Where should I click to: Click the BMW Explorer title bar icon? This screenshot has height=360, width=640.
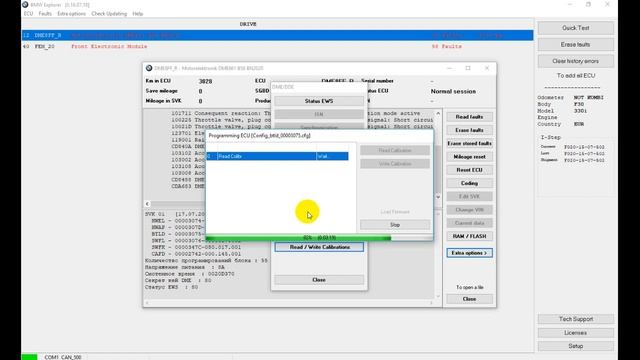click(x=26, y=4)
